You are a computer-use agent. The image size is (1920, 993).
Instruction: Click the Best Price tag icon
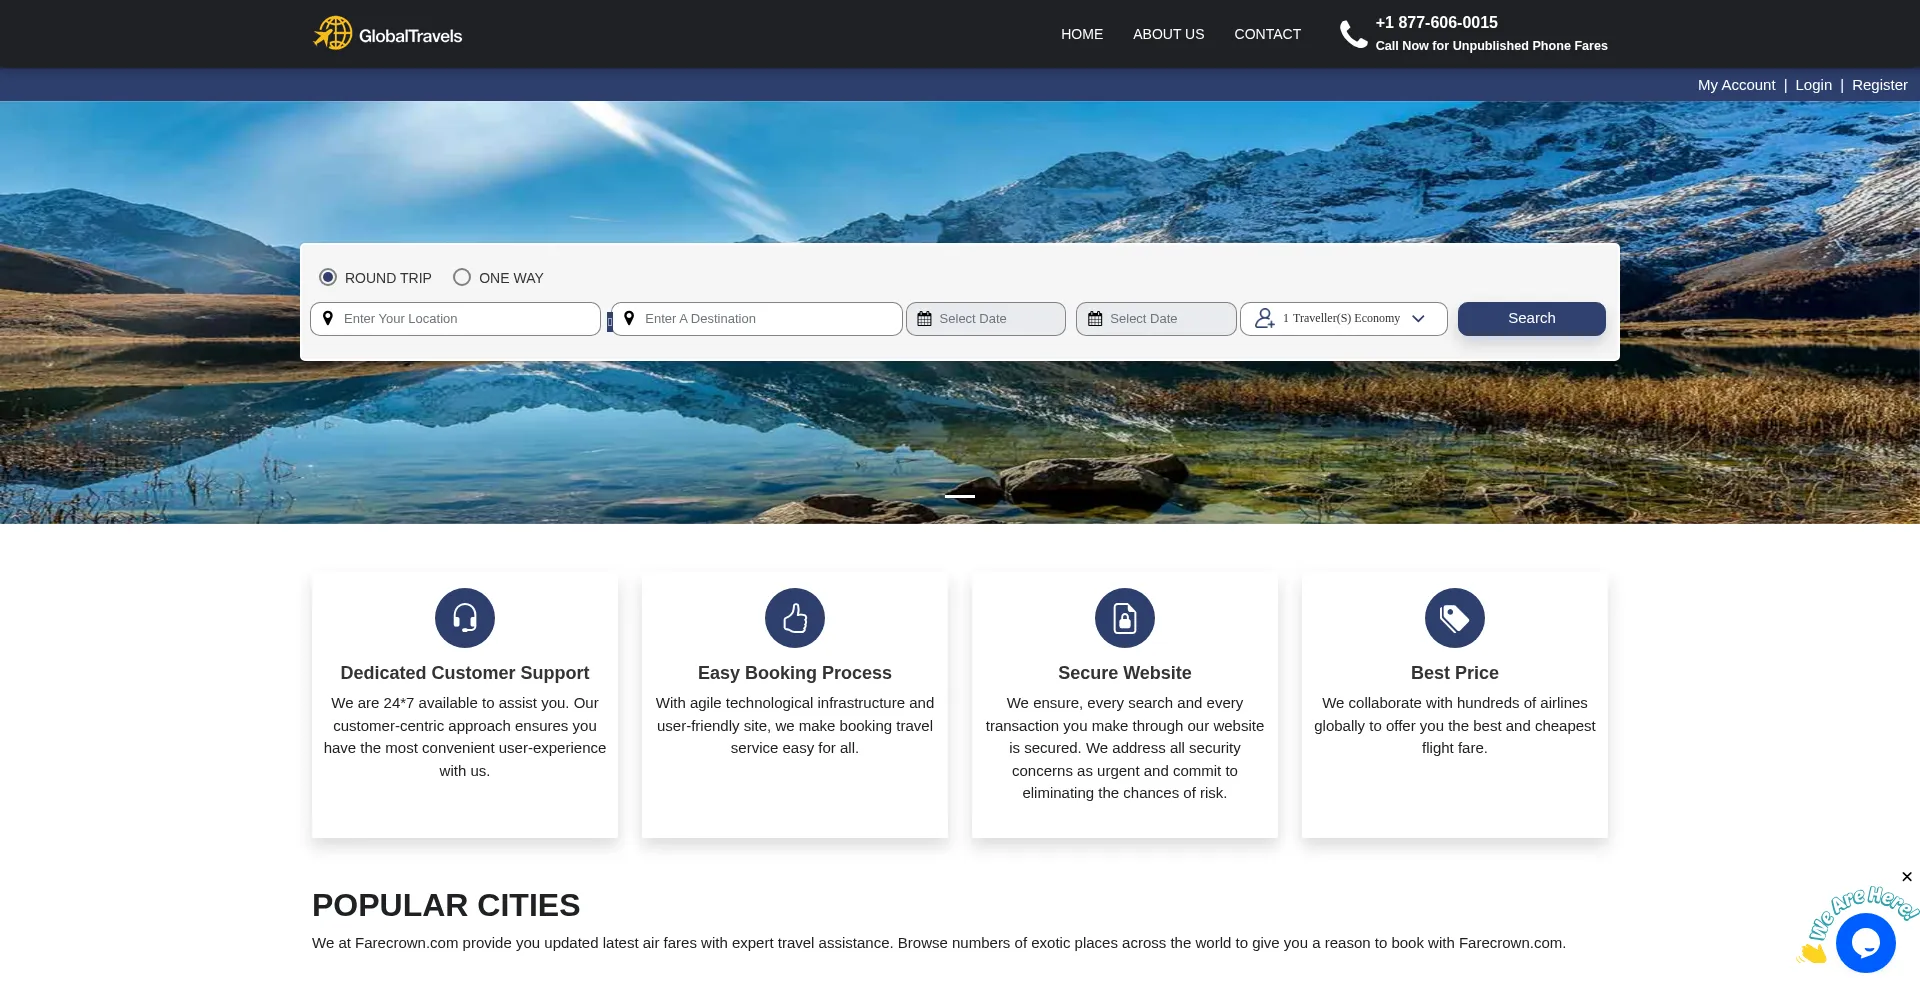click(1454, 618)
